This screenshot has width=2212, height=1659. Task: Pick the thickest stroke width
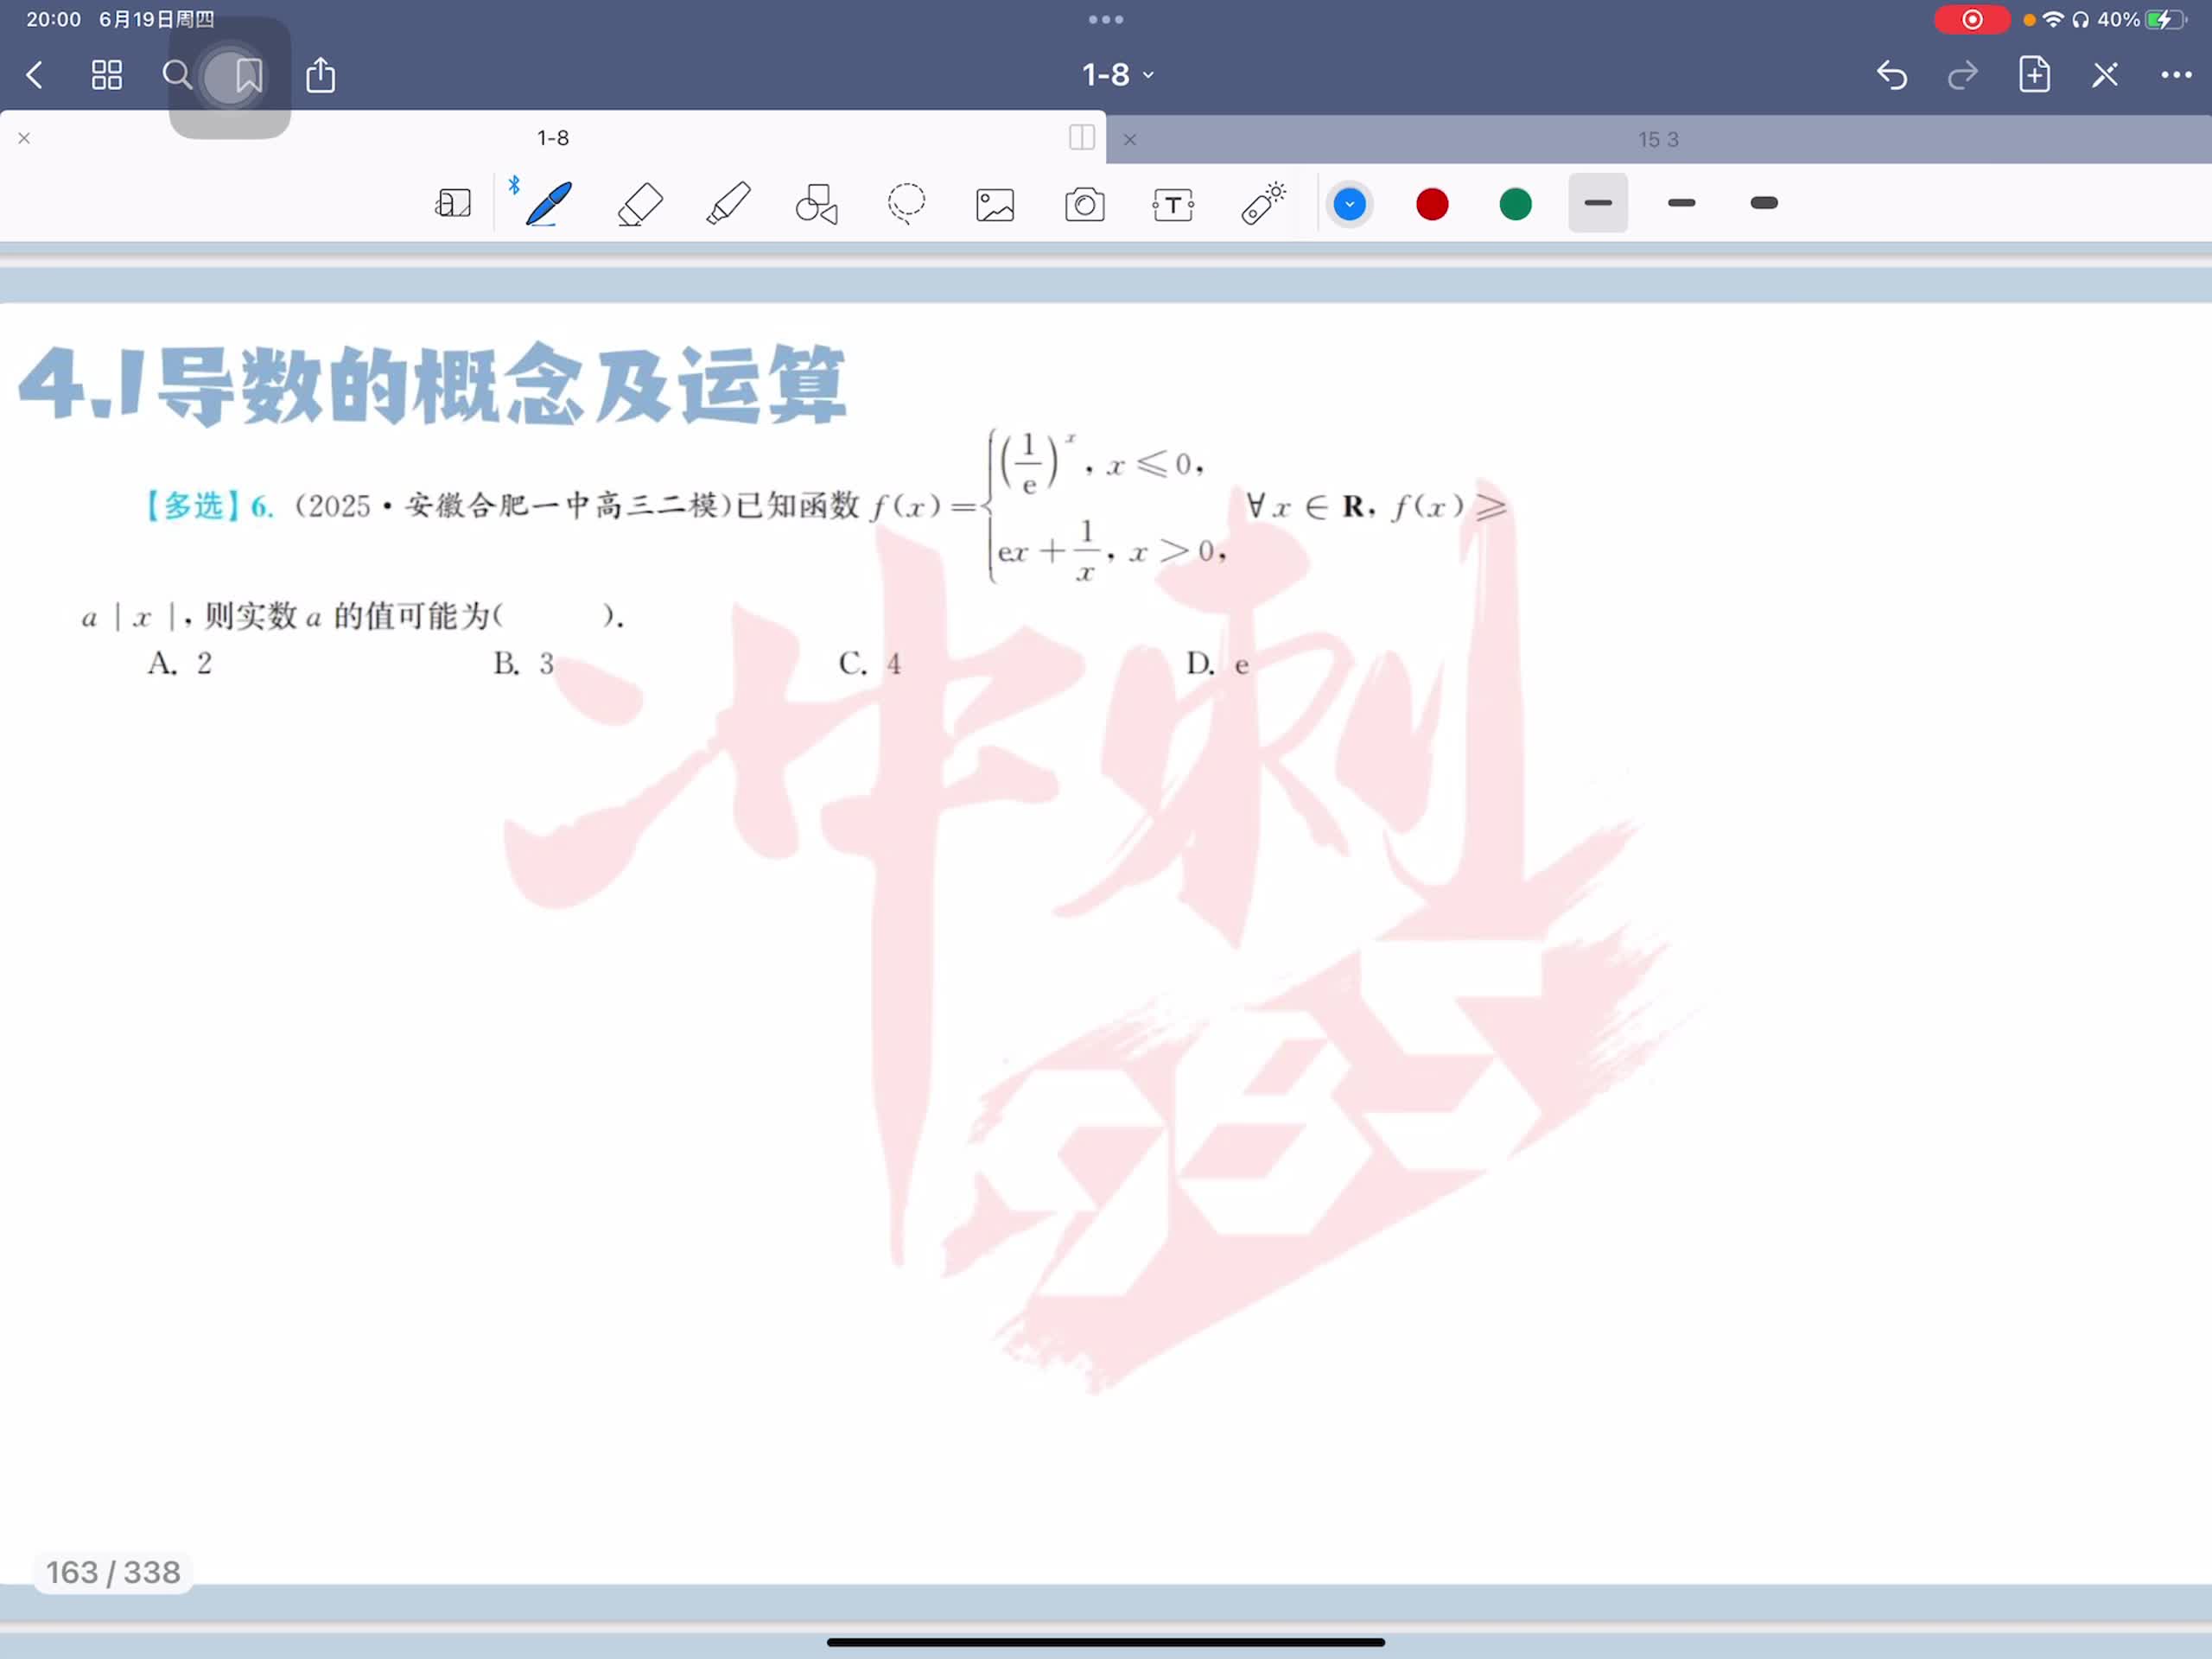point(1764,203)
